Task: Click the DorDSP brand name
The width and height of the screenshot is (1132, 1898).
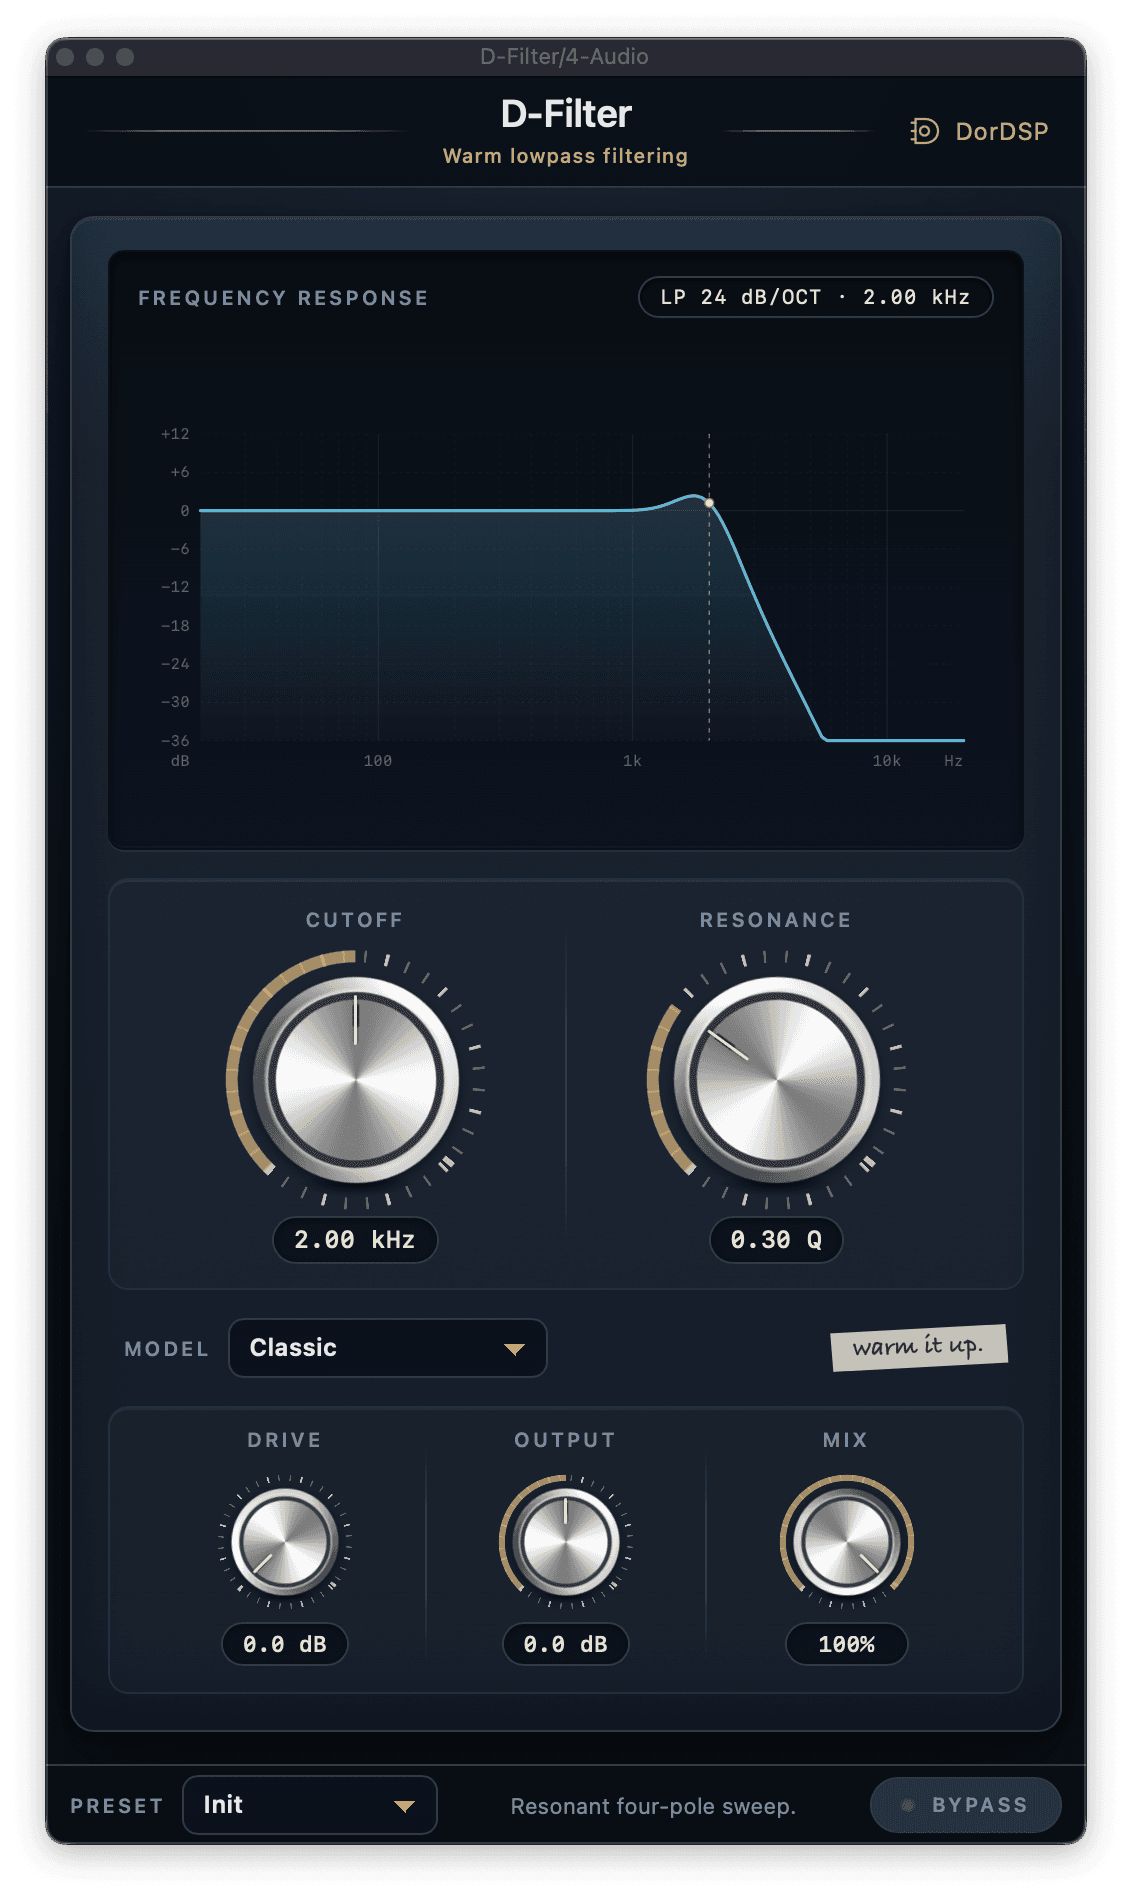Action: point(1002,131)
